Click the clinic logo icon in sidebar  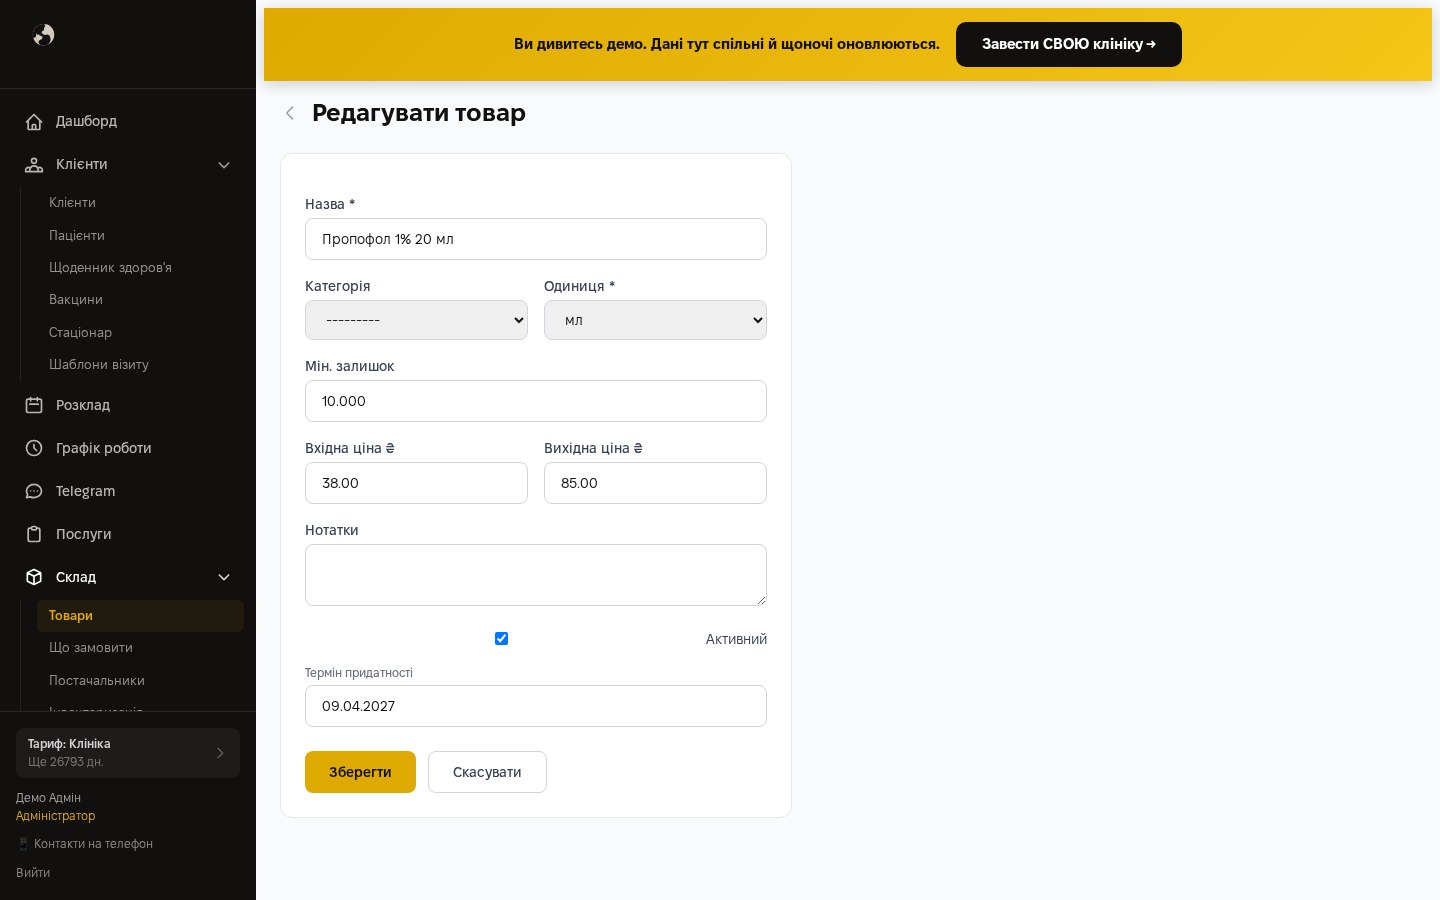point(43,35)
